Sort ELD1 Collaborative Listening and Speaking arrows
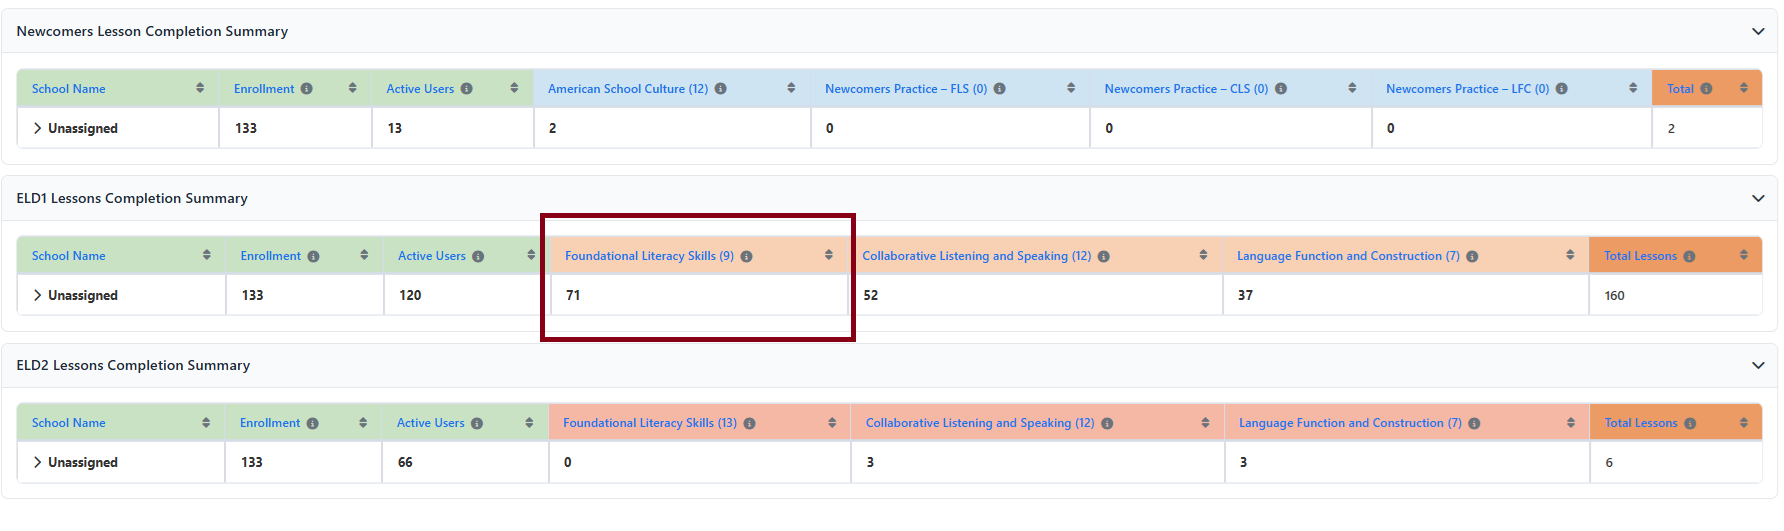The height and width of the screenshot is (531, 1784). pos(1203,255)
